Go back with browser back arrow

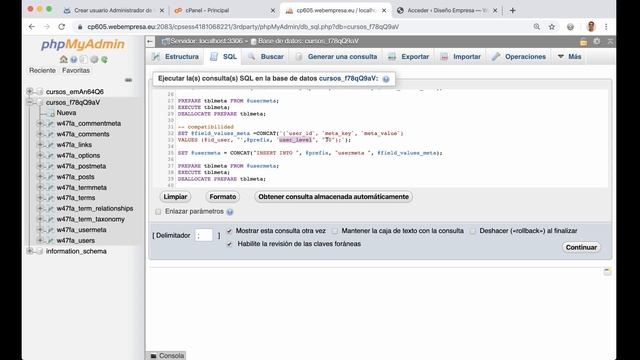tap(32, 27)
